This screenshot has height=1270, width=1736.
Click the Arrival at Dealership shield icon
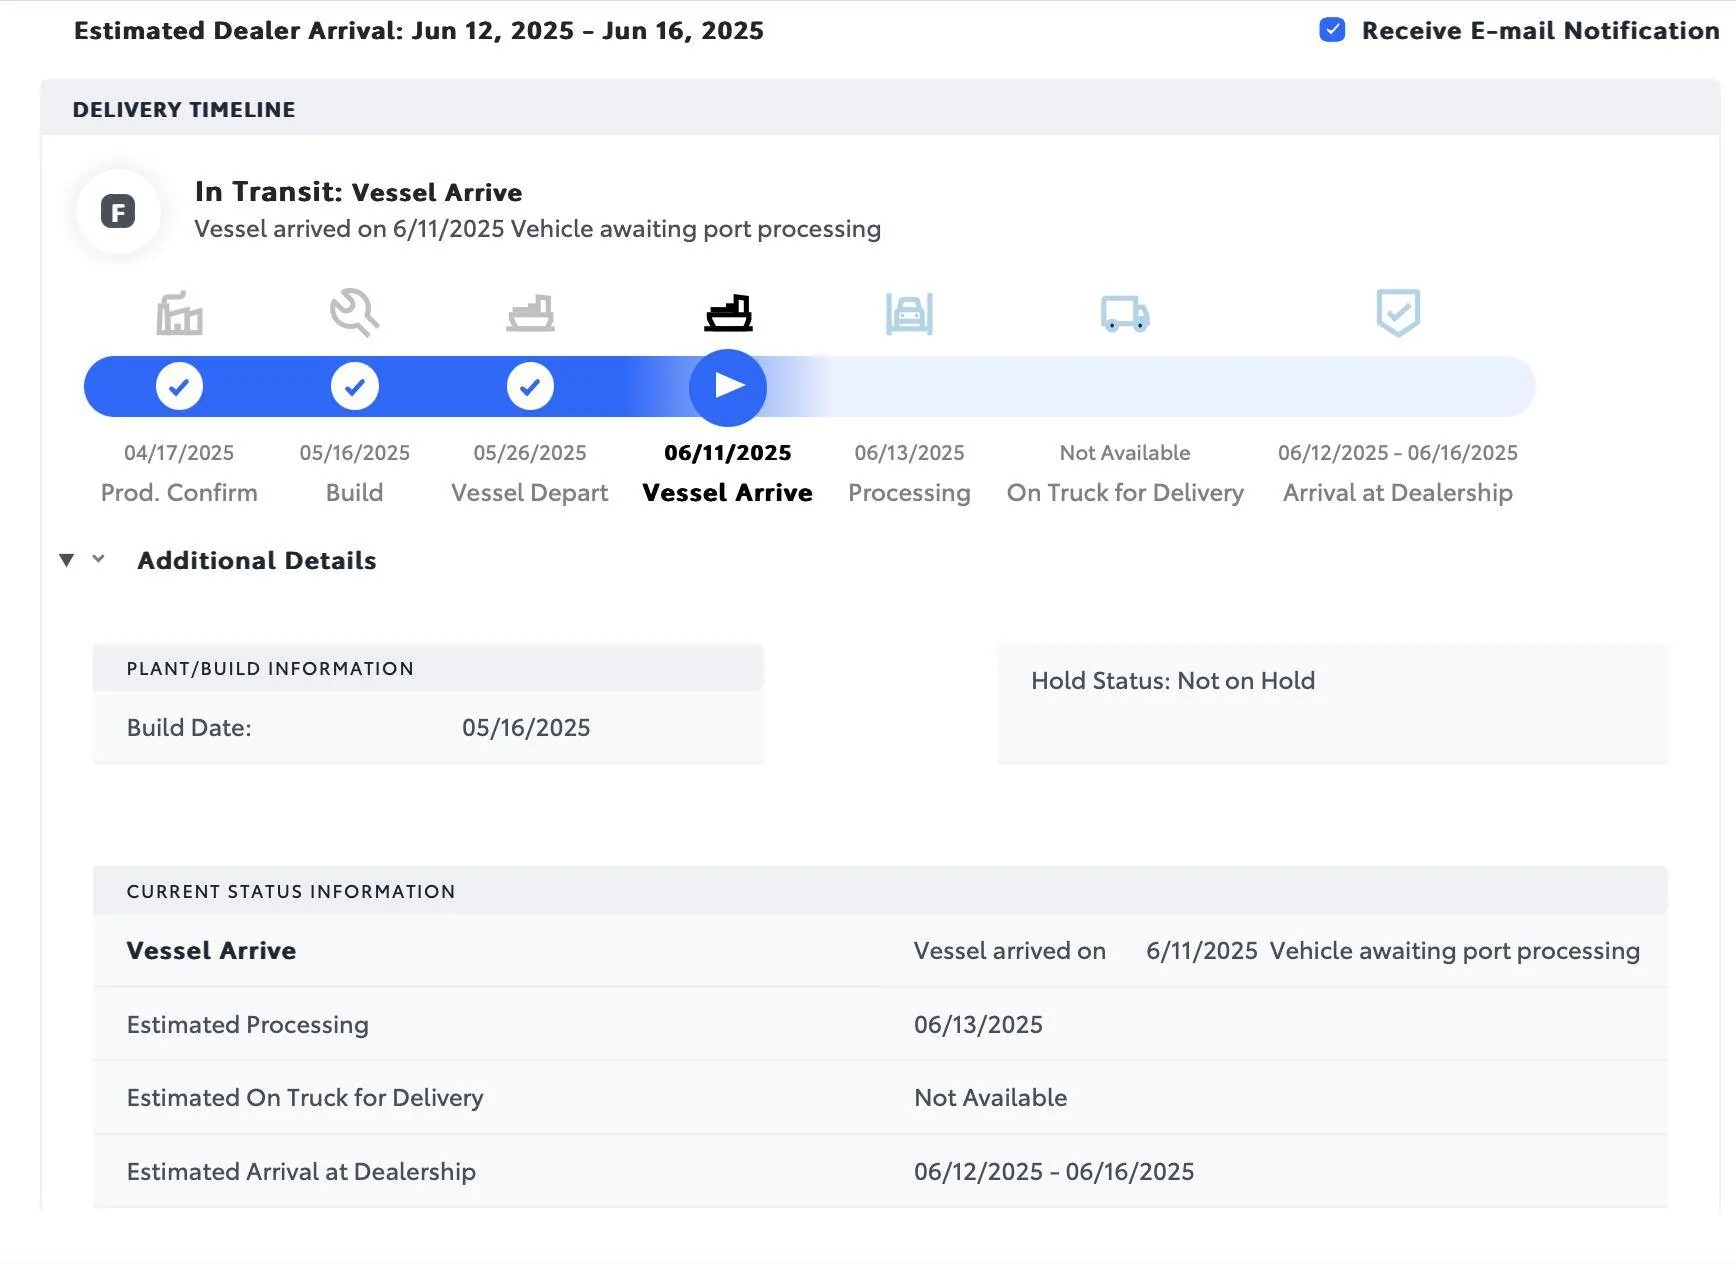coord(1397,313)
